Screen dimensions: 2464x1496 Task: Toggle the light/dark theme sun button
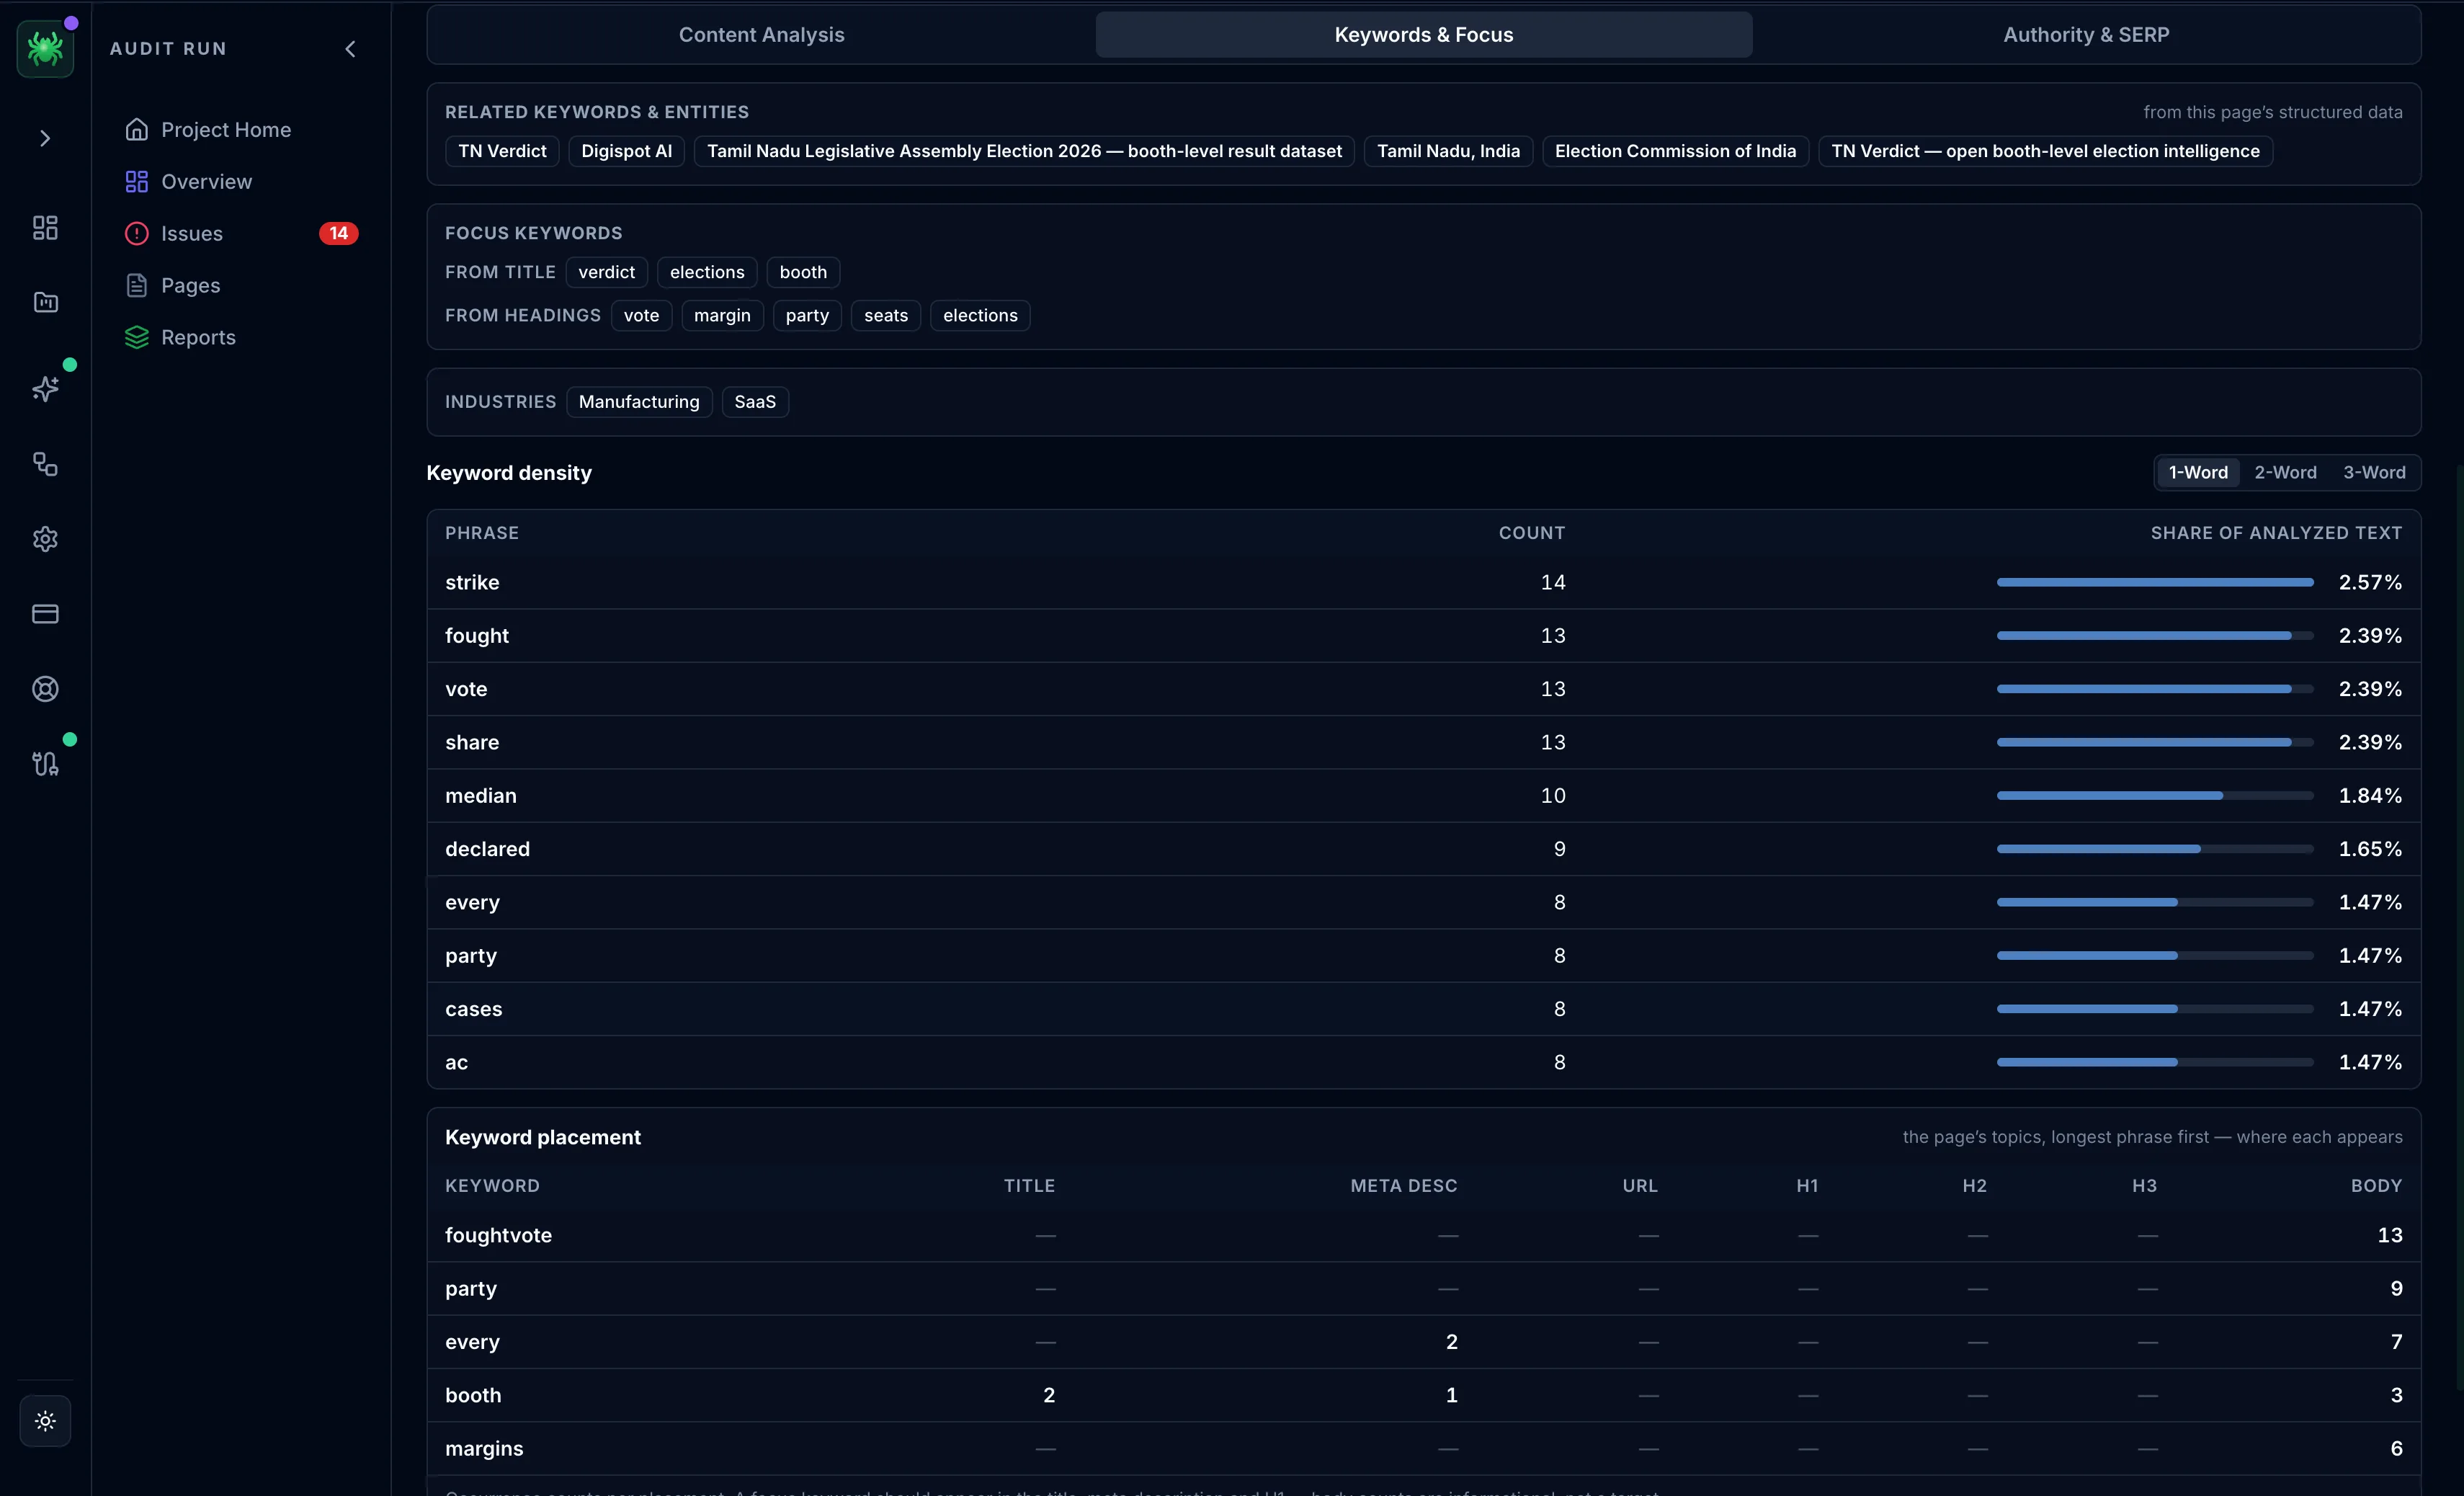(x=45, y=1421)
